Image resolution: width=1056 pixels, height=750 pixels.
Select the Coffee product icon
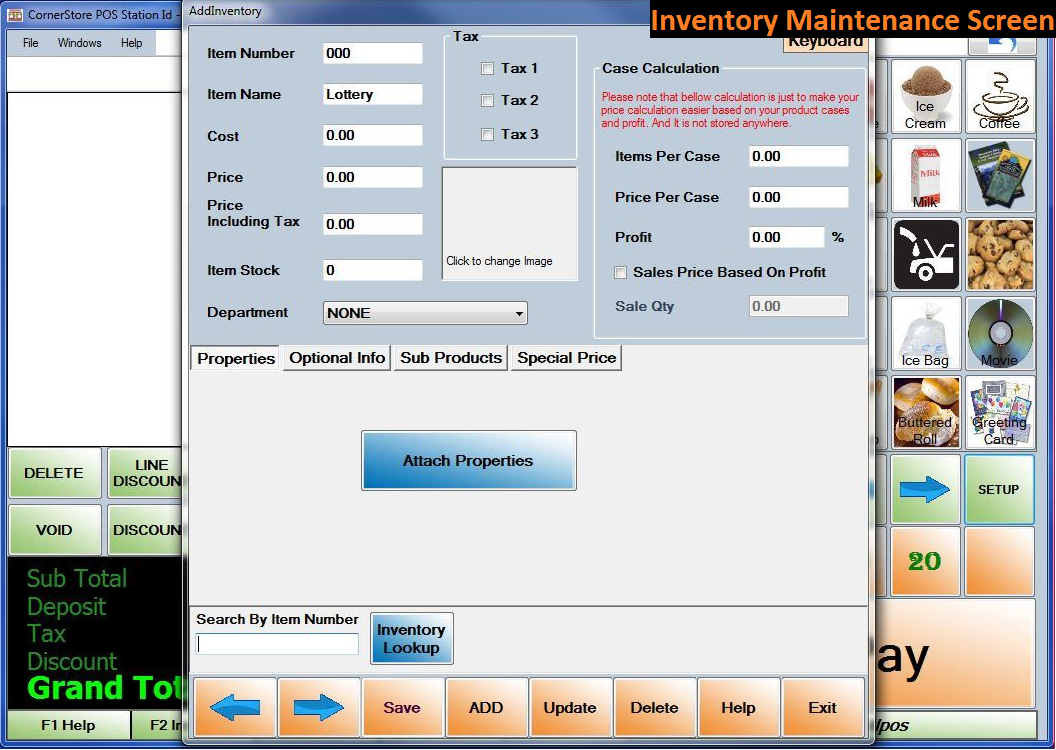(x=999, y=96)
